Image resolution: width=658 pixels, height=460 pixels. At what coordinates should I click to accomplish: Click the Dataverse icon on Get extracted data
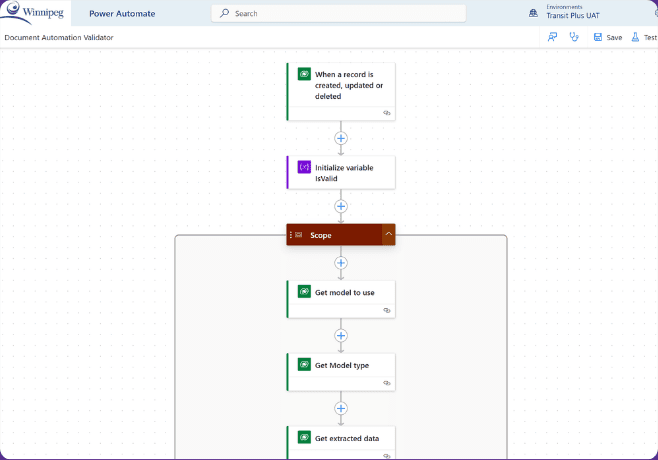pos(304,437)
